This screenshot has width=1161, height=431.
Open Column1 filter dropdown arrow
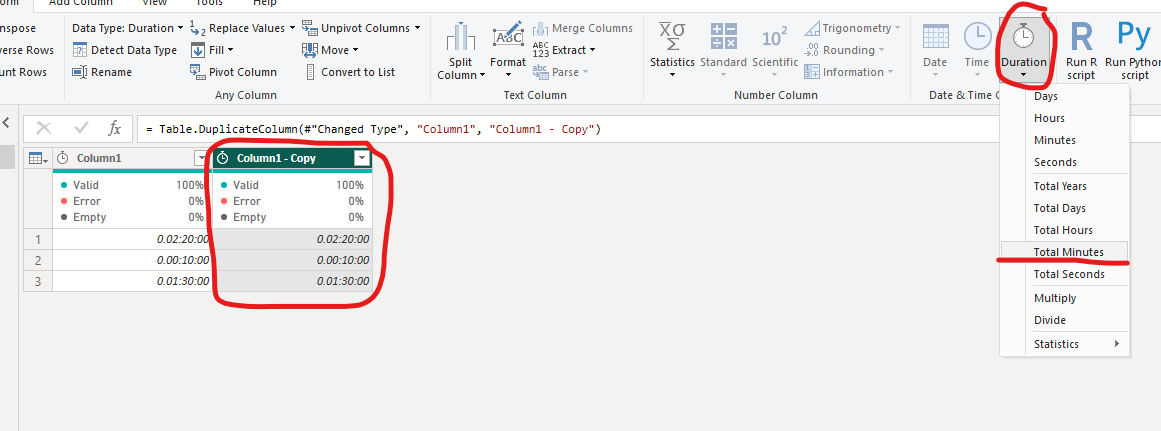click(201, 158)
